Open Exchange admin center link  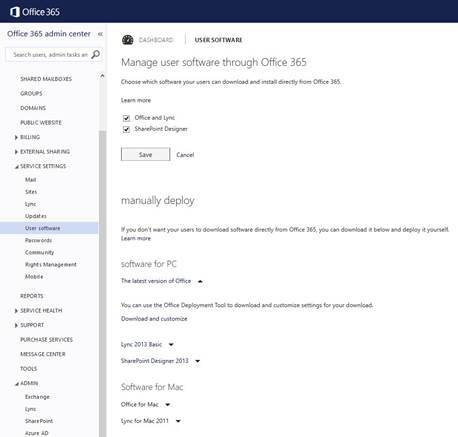(x=37, y=397)
